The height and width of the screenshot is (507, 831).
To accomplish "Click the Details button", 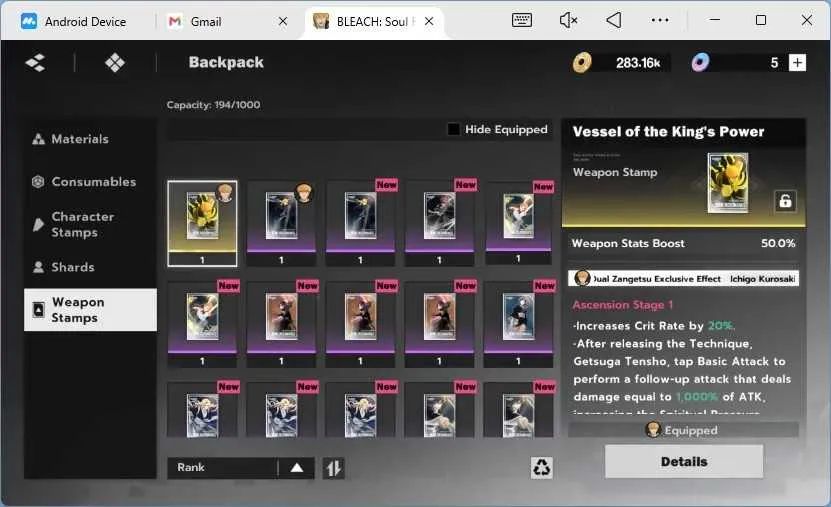I will click(684, 461).
